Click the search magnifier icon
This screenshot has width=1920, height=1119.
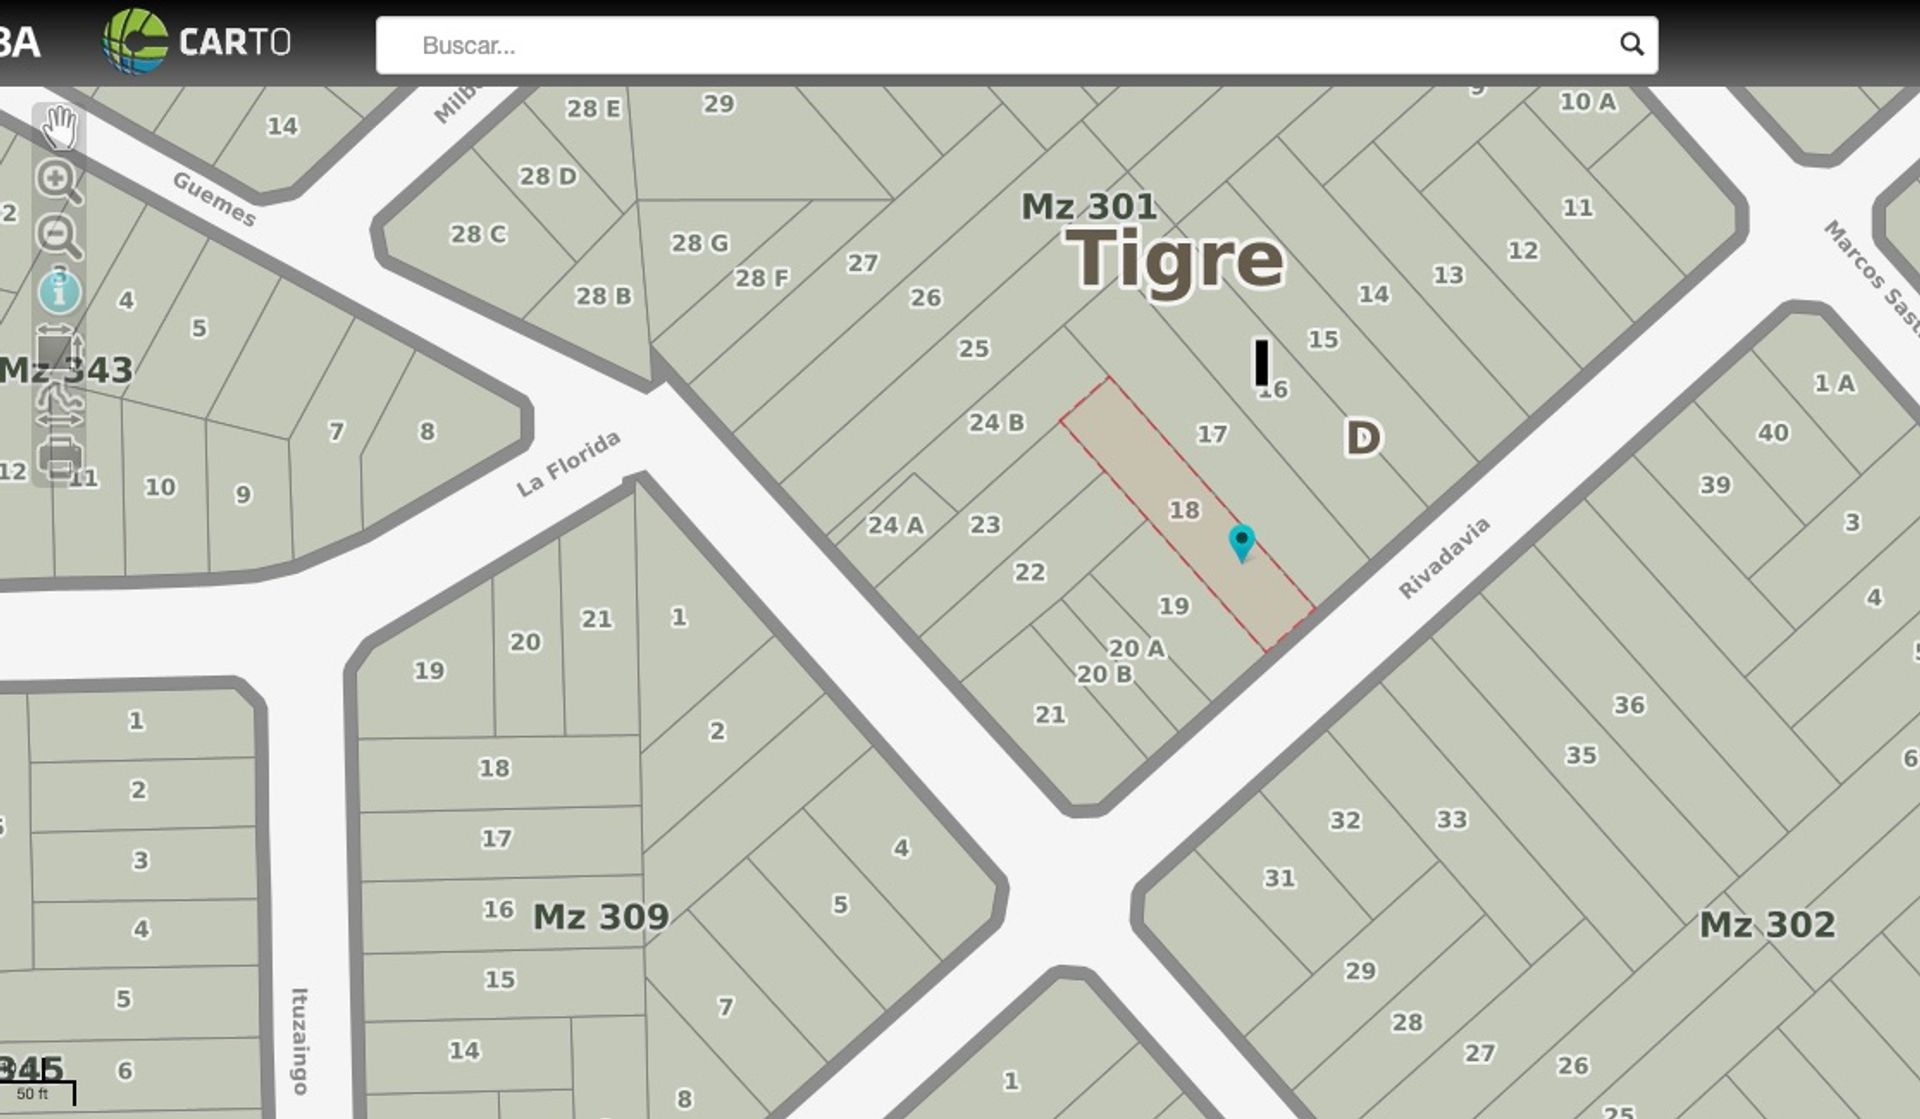click(x=1631, y=45)
